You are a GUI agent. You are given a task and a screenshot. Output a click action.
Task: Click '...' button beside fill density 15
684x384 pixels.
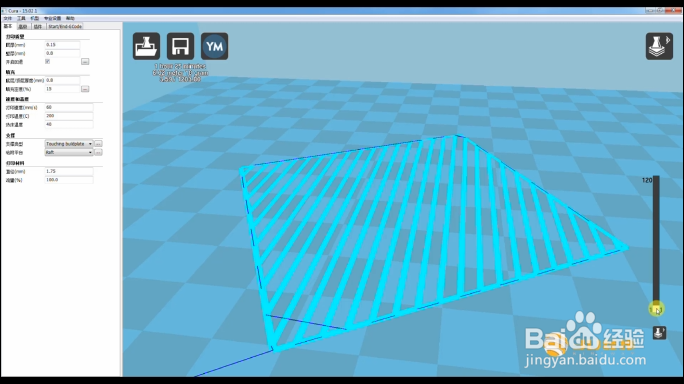(x=85, y=89)
